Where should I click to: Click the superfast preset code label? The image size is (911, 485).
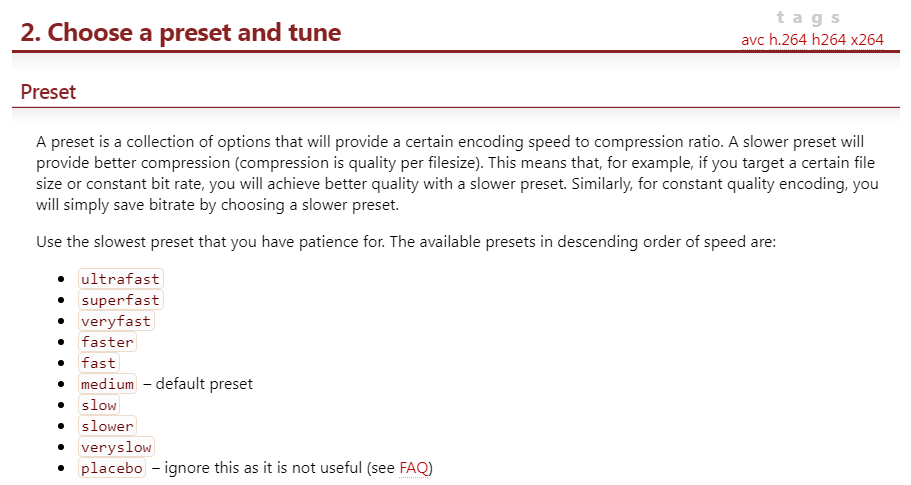point(120,300)
